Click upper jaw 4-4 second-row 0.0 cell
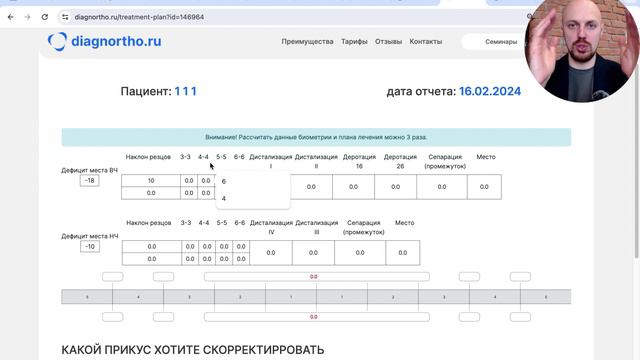This screenshot has height=360, width=640. coord(206,193)
